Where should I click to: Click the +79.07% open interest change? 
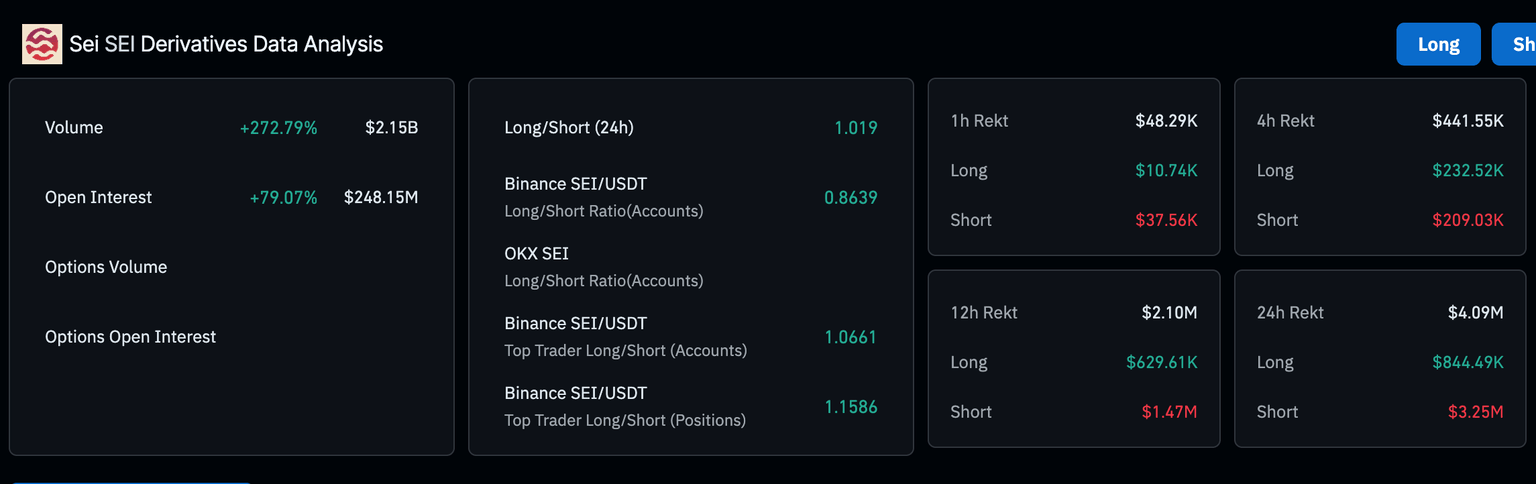tap(283, 198)
